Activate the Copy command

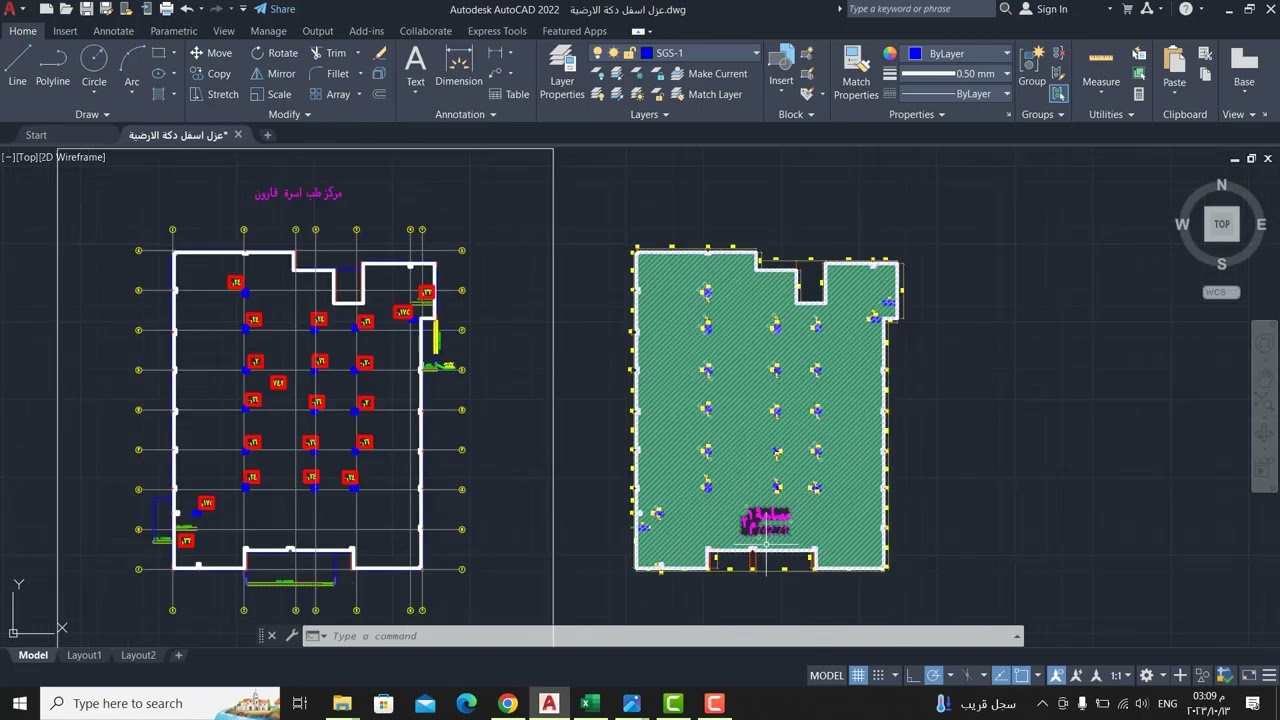[211, 74]
